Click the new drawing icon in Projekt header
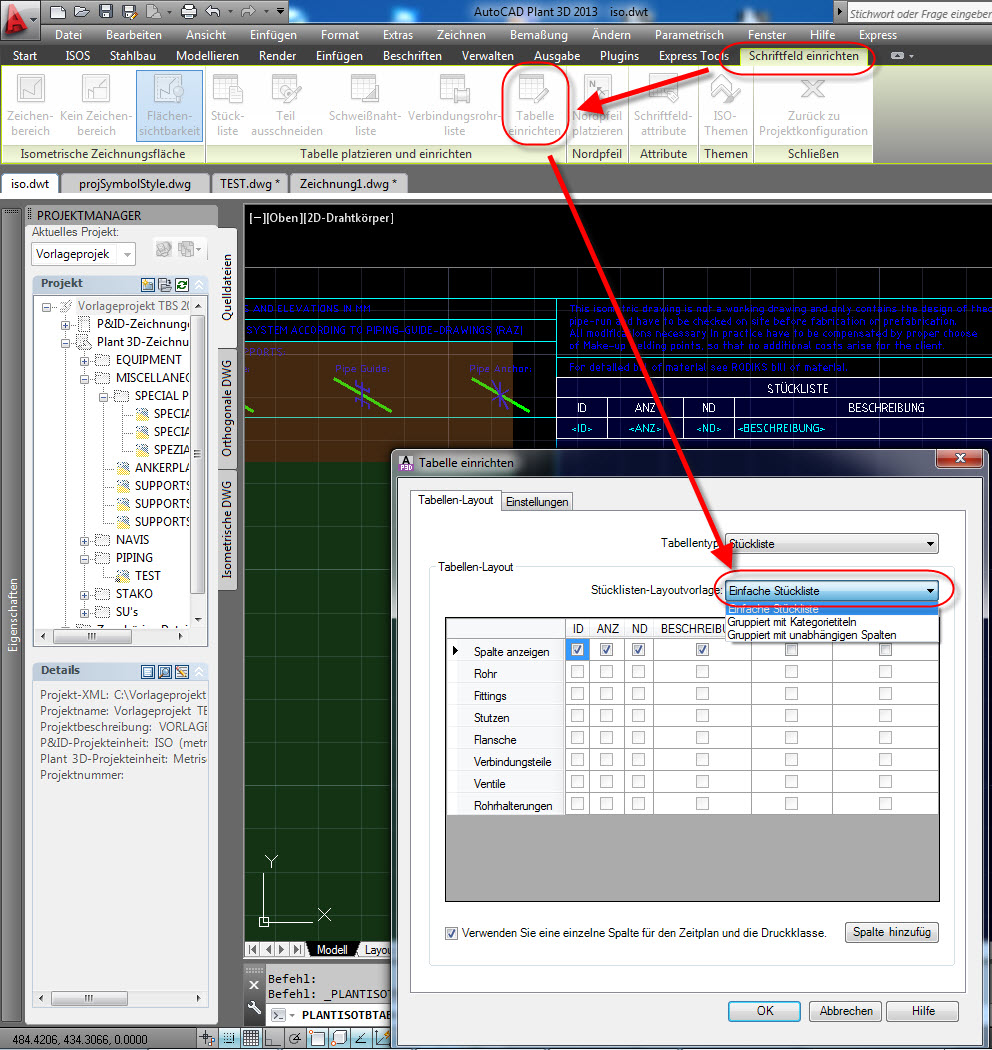This screenshot has width=992, height=1050. 148,285
